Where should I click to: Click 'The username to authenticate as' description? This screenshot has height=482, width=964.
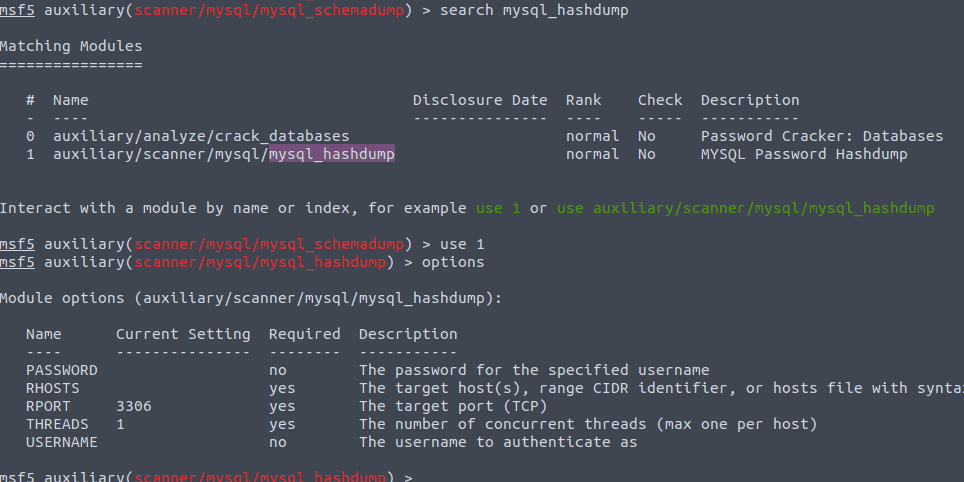(498, 442)
